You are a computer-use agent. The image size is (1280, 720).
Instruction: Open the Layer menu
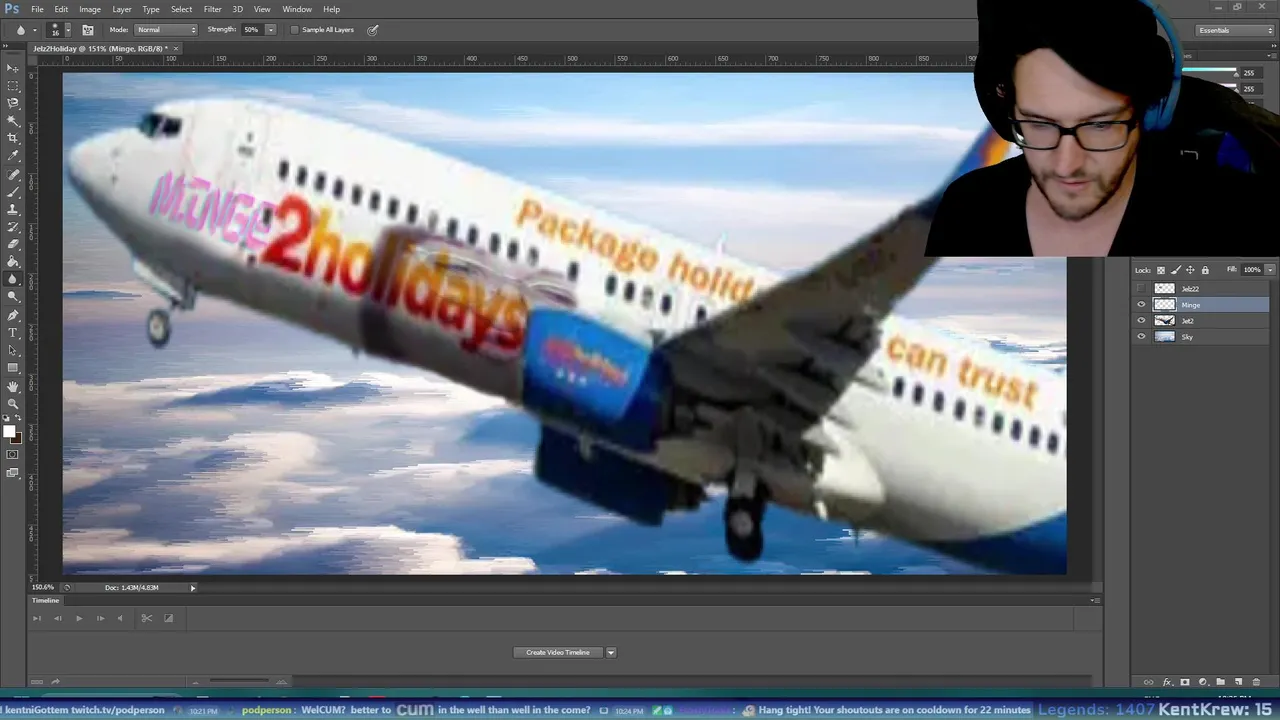[122, 9]
